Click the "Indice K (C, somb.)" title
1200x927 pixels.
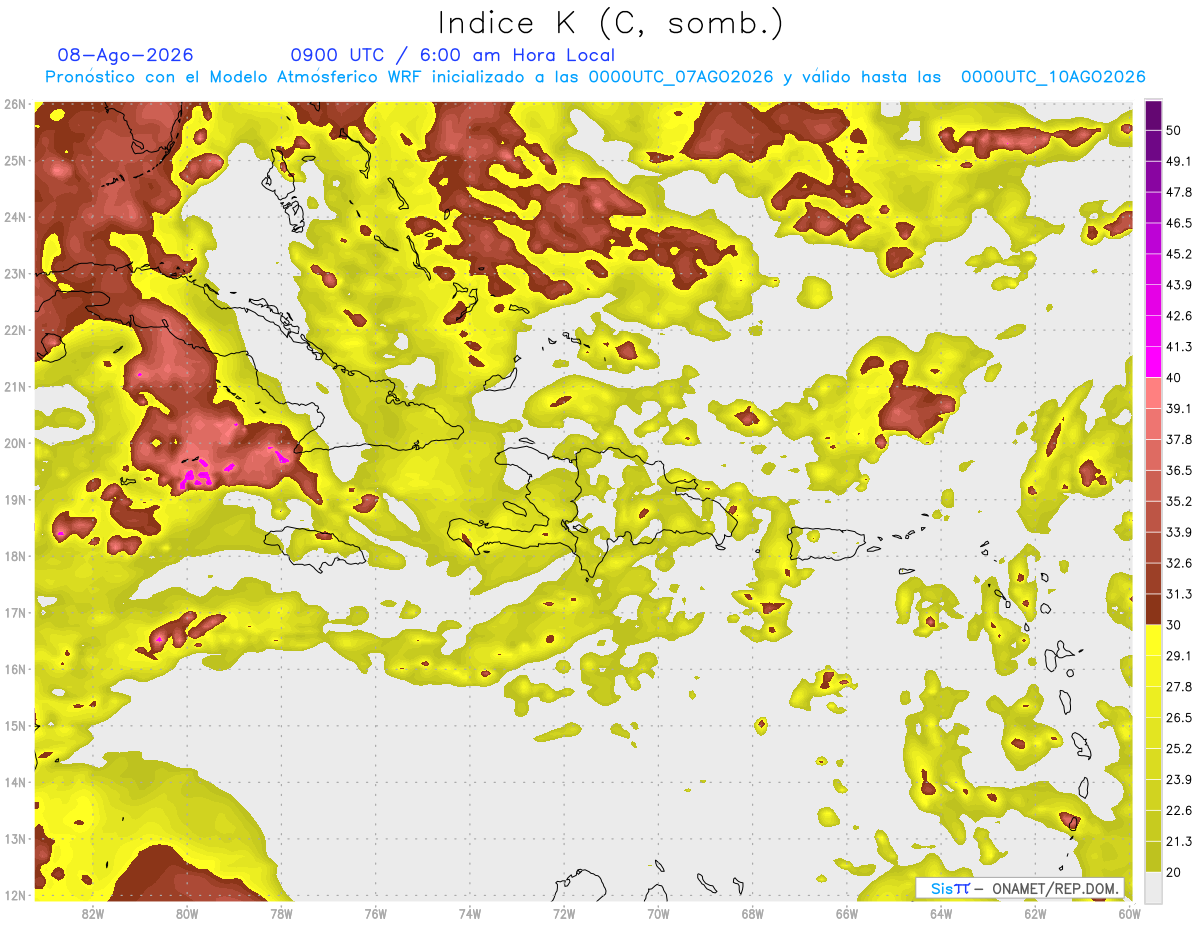click(611, 23)
